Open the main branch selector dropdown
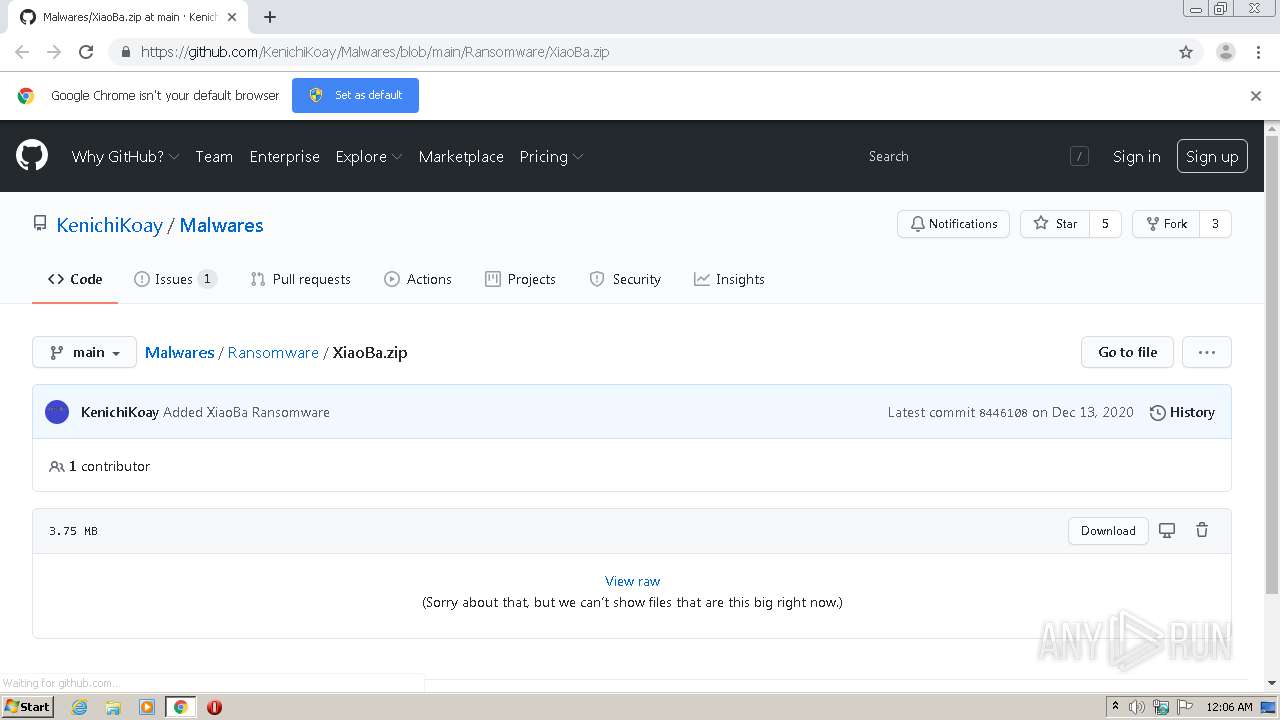1280x720 pixels. [84, 352]
